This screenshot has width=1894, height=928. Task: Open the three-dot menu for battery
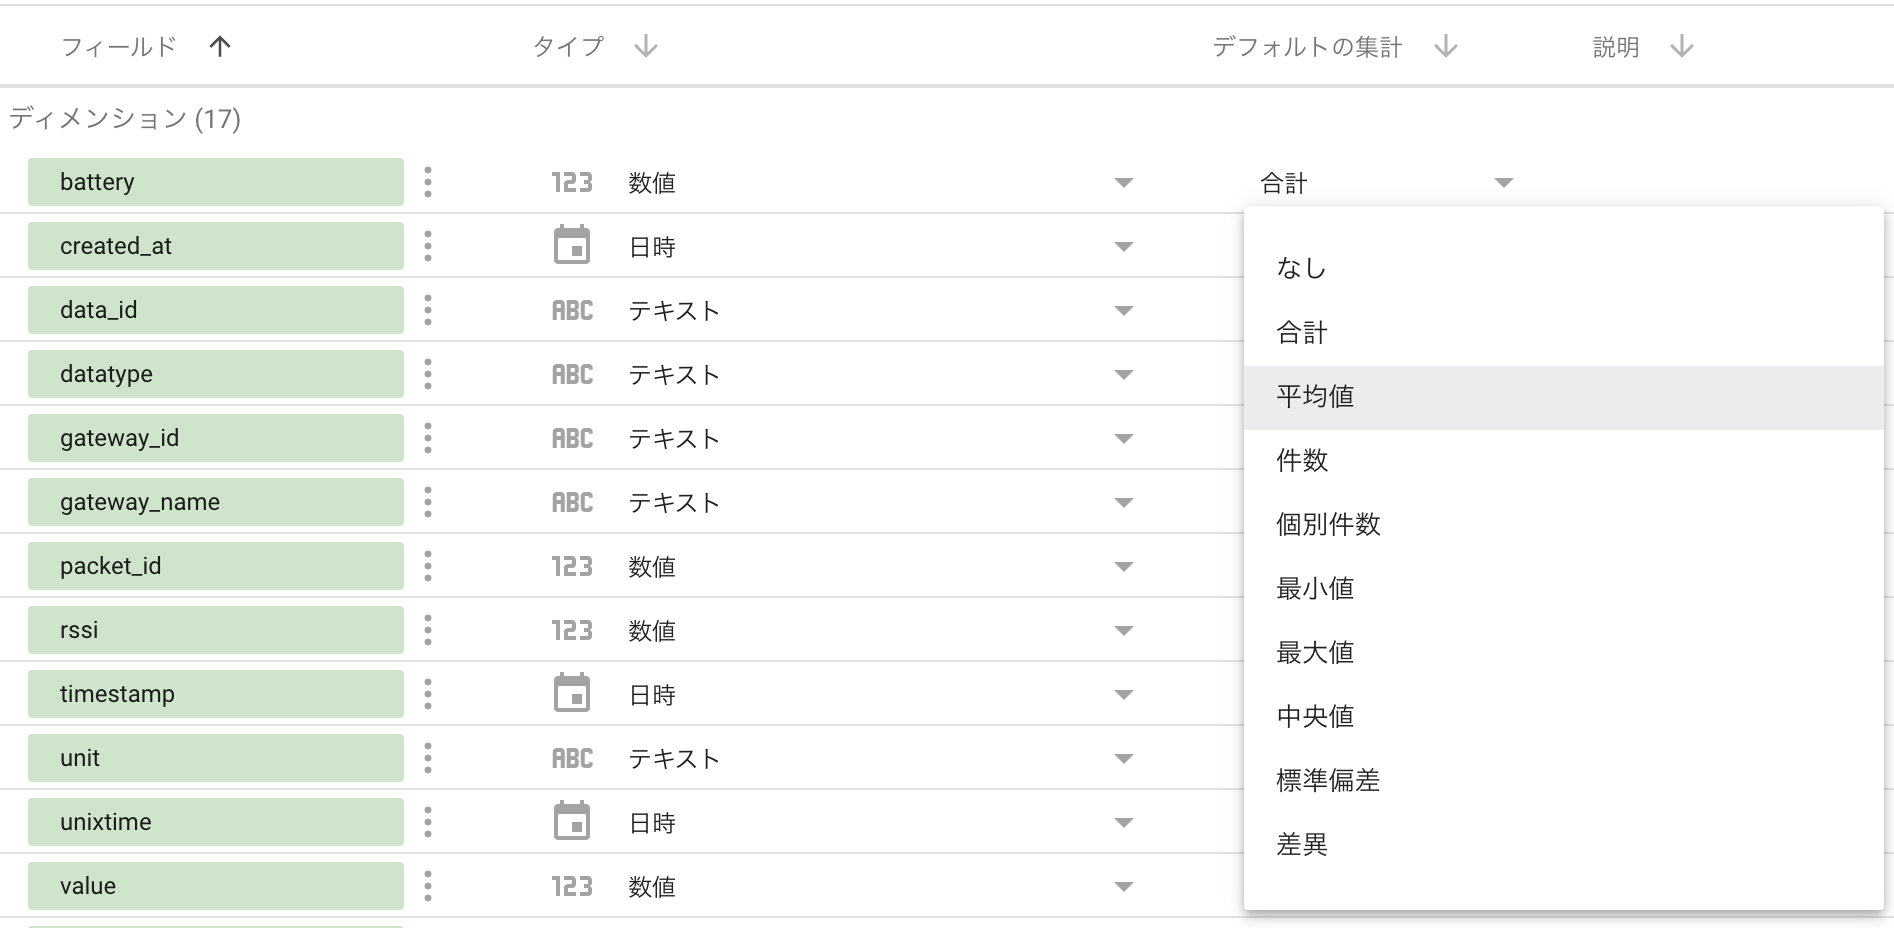(x=427, y=182)
